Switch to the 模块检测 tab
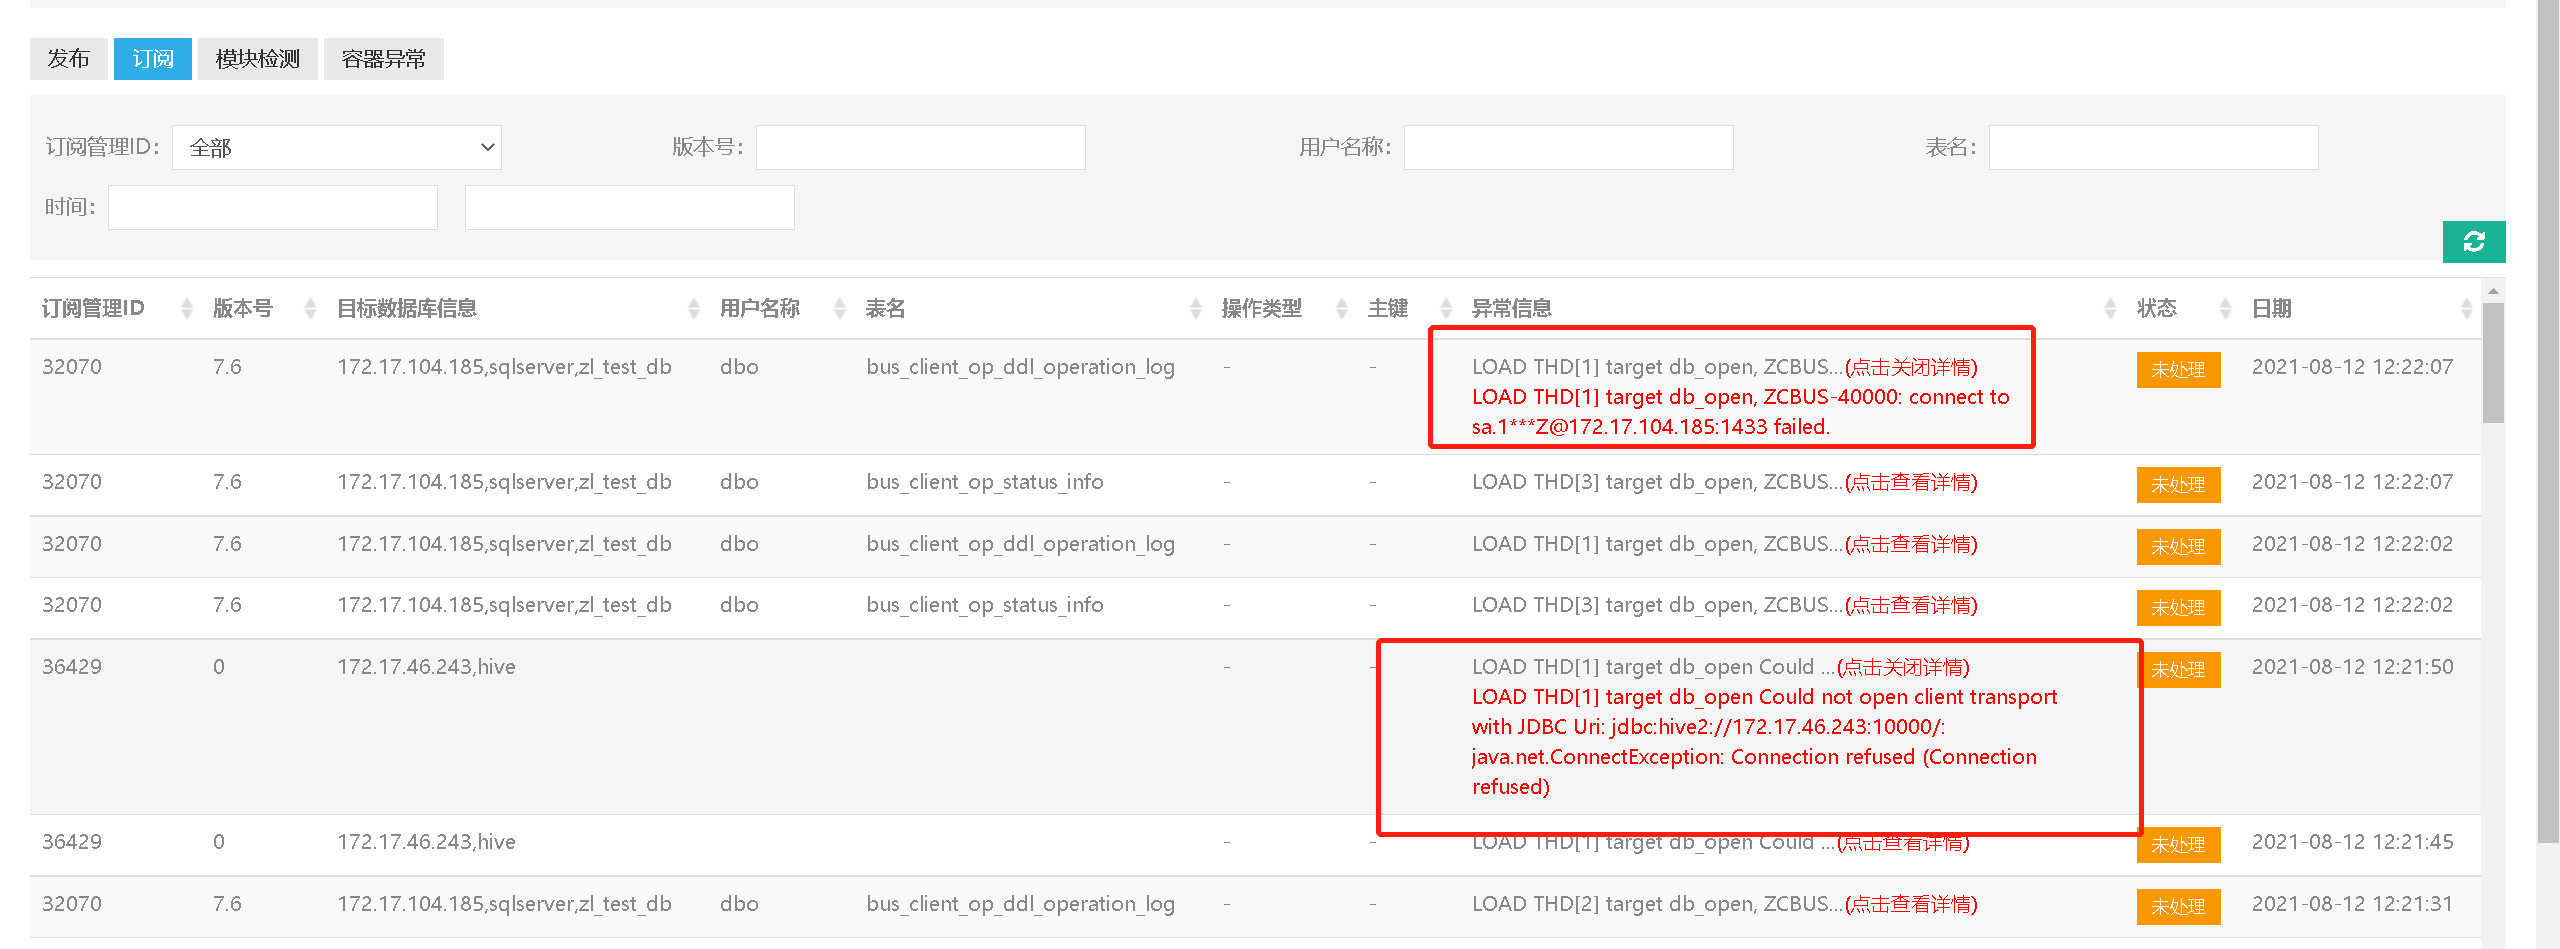 [257, 59]
